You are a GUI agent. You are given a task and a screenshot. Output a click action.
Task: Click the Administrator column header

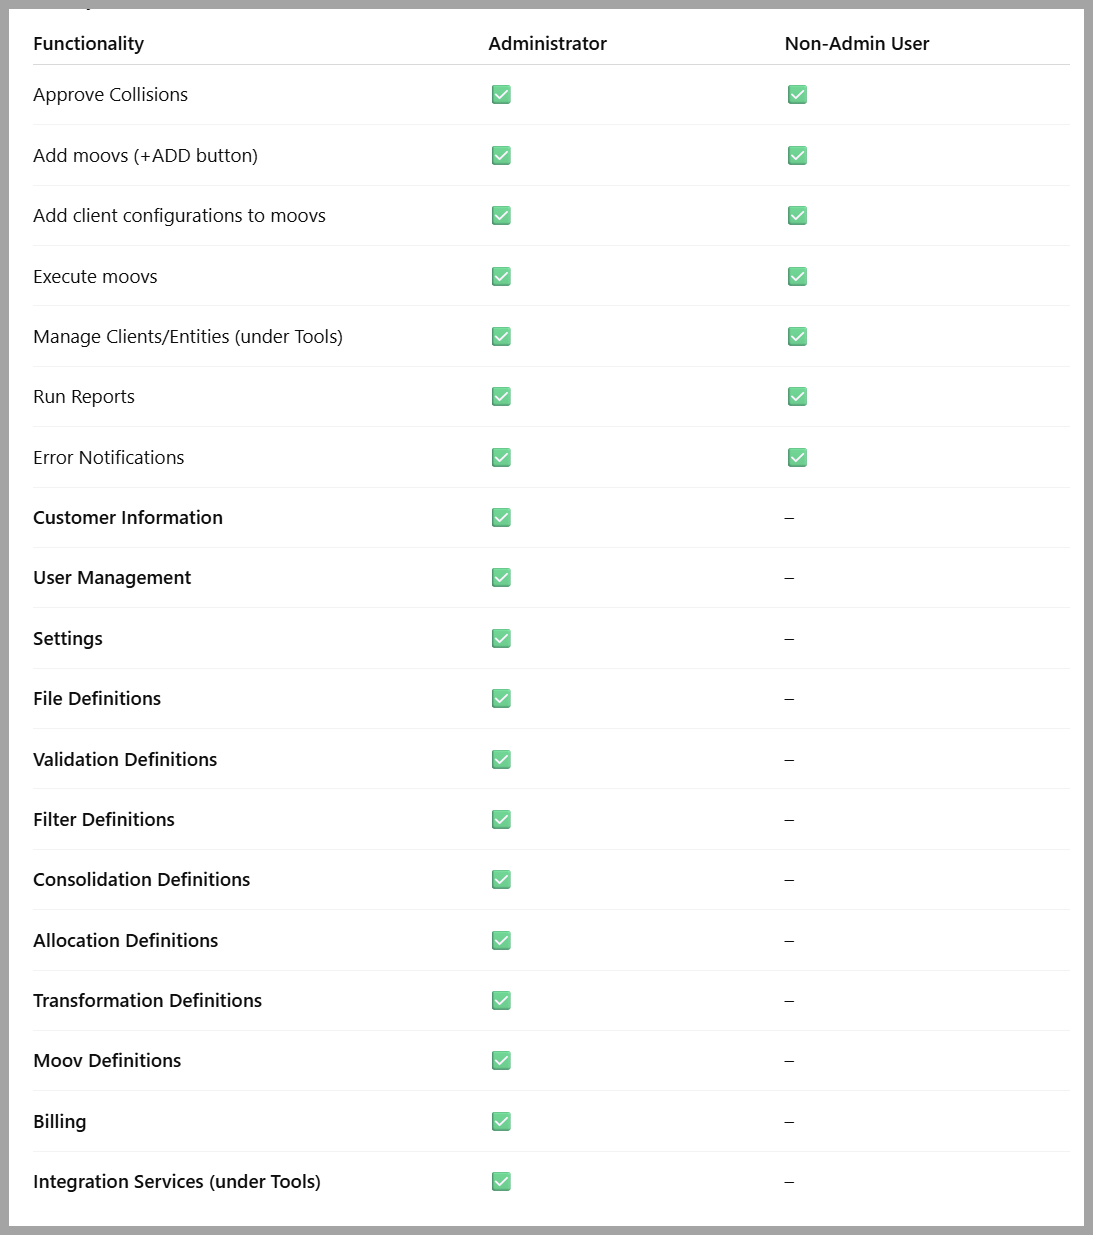click(547, 43)
